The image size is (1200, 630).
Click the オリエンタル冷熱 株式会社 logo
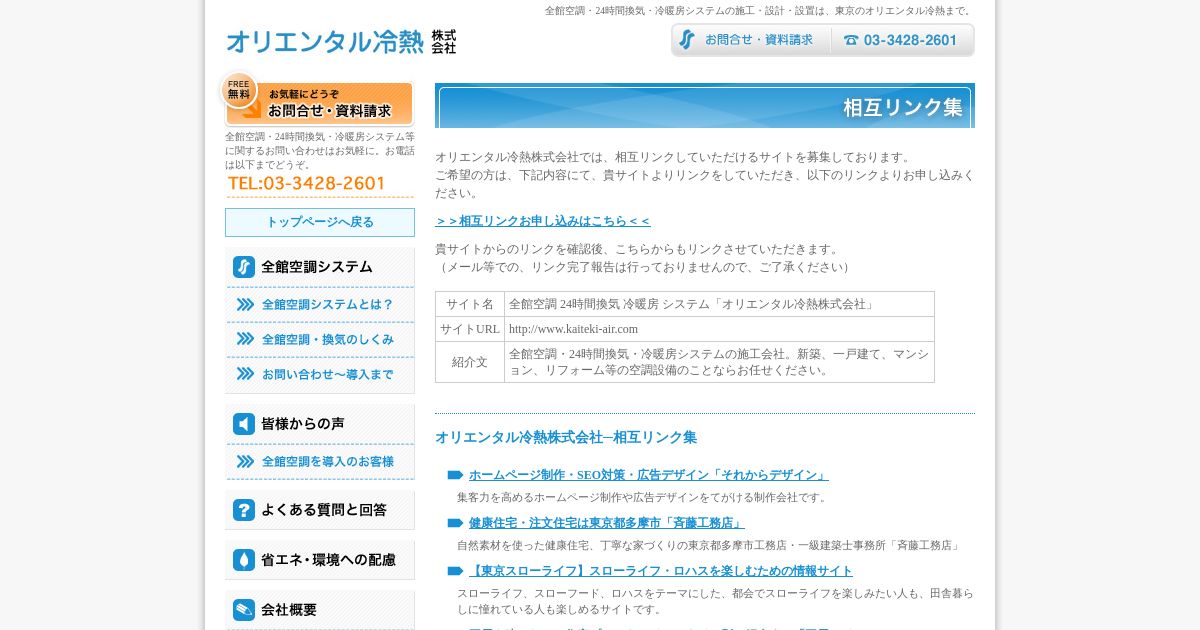point(341,41)
